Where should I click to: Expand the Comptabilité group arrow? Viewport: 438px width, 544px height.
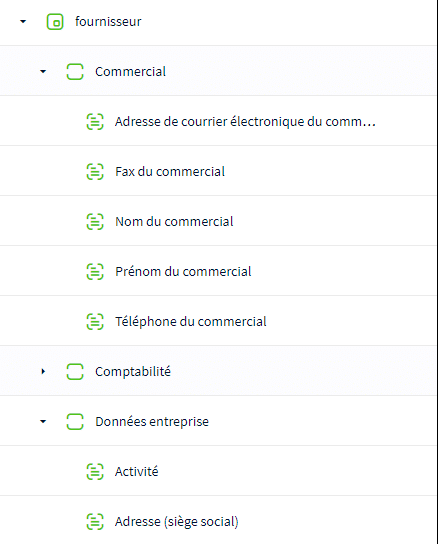(x=43, y=371)
